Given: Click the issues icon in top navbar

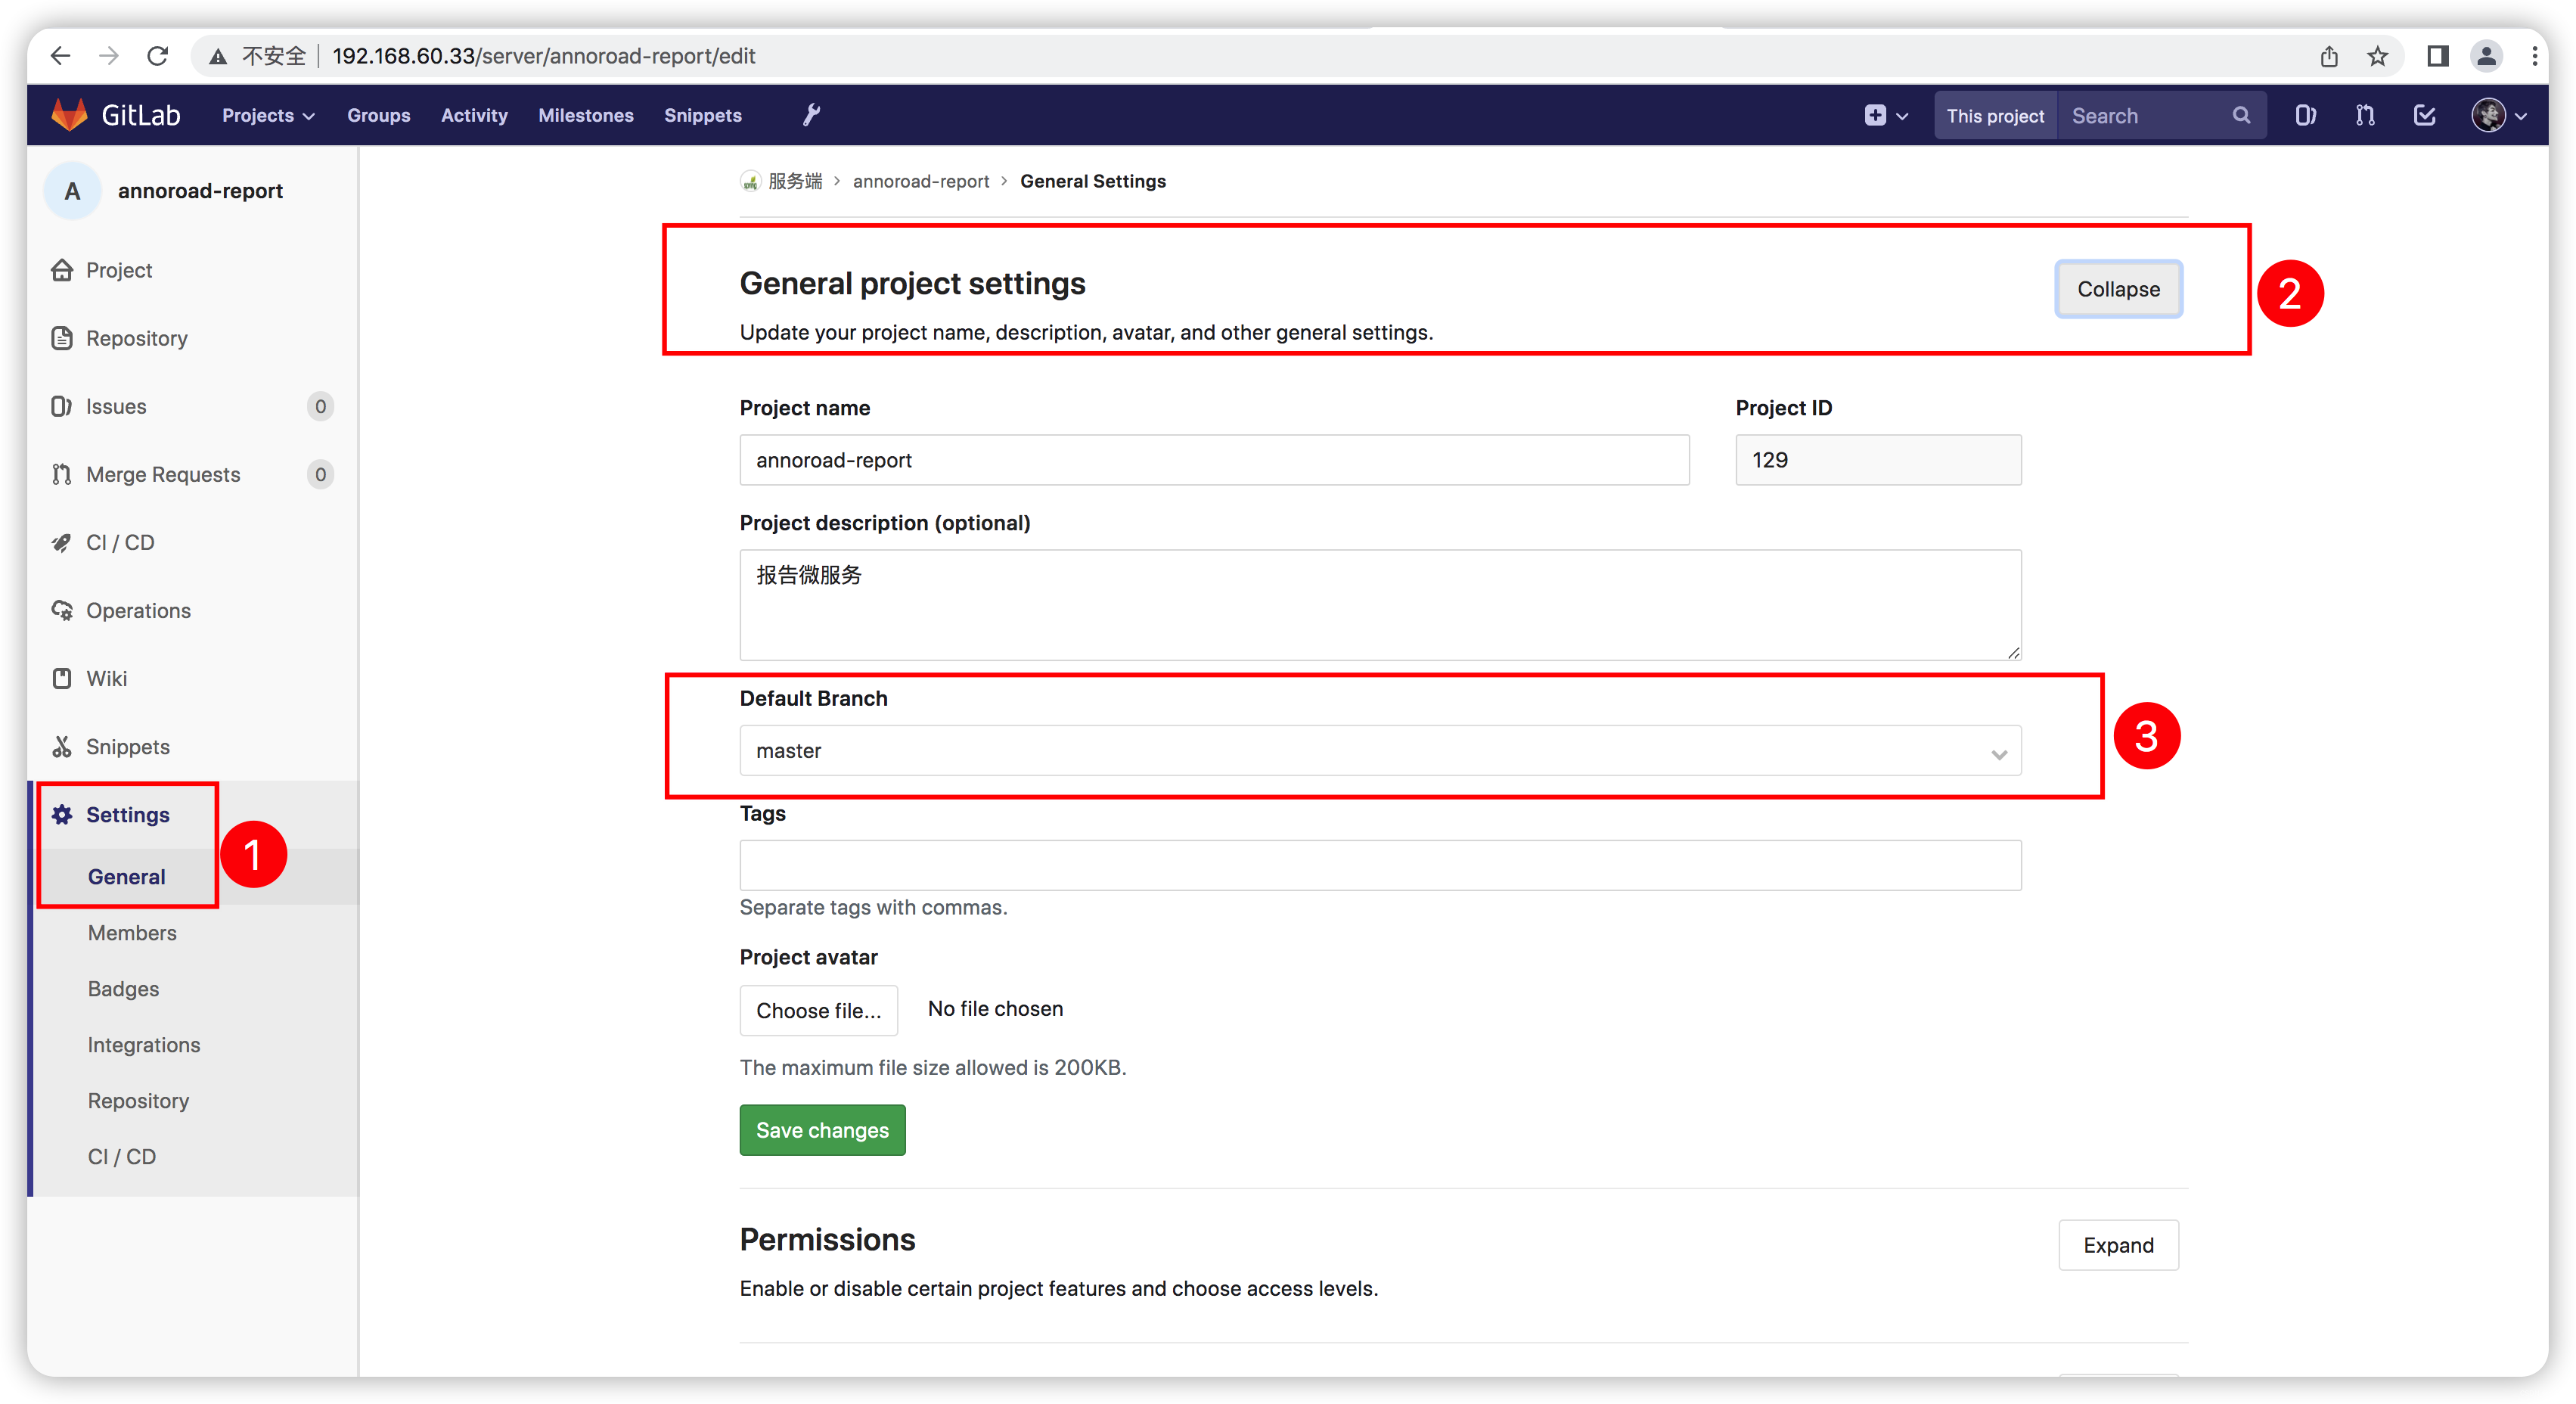Looking at the screenshot, I should [2305, 116].
